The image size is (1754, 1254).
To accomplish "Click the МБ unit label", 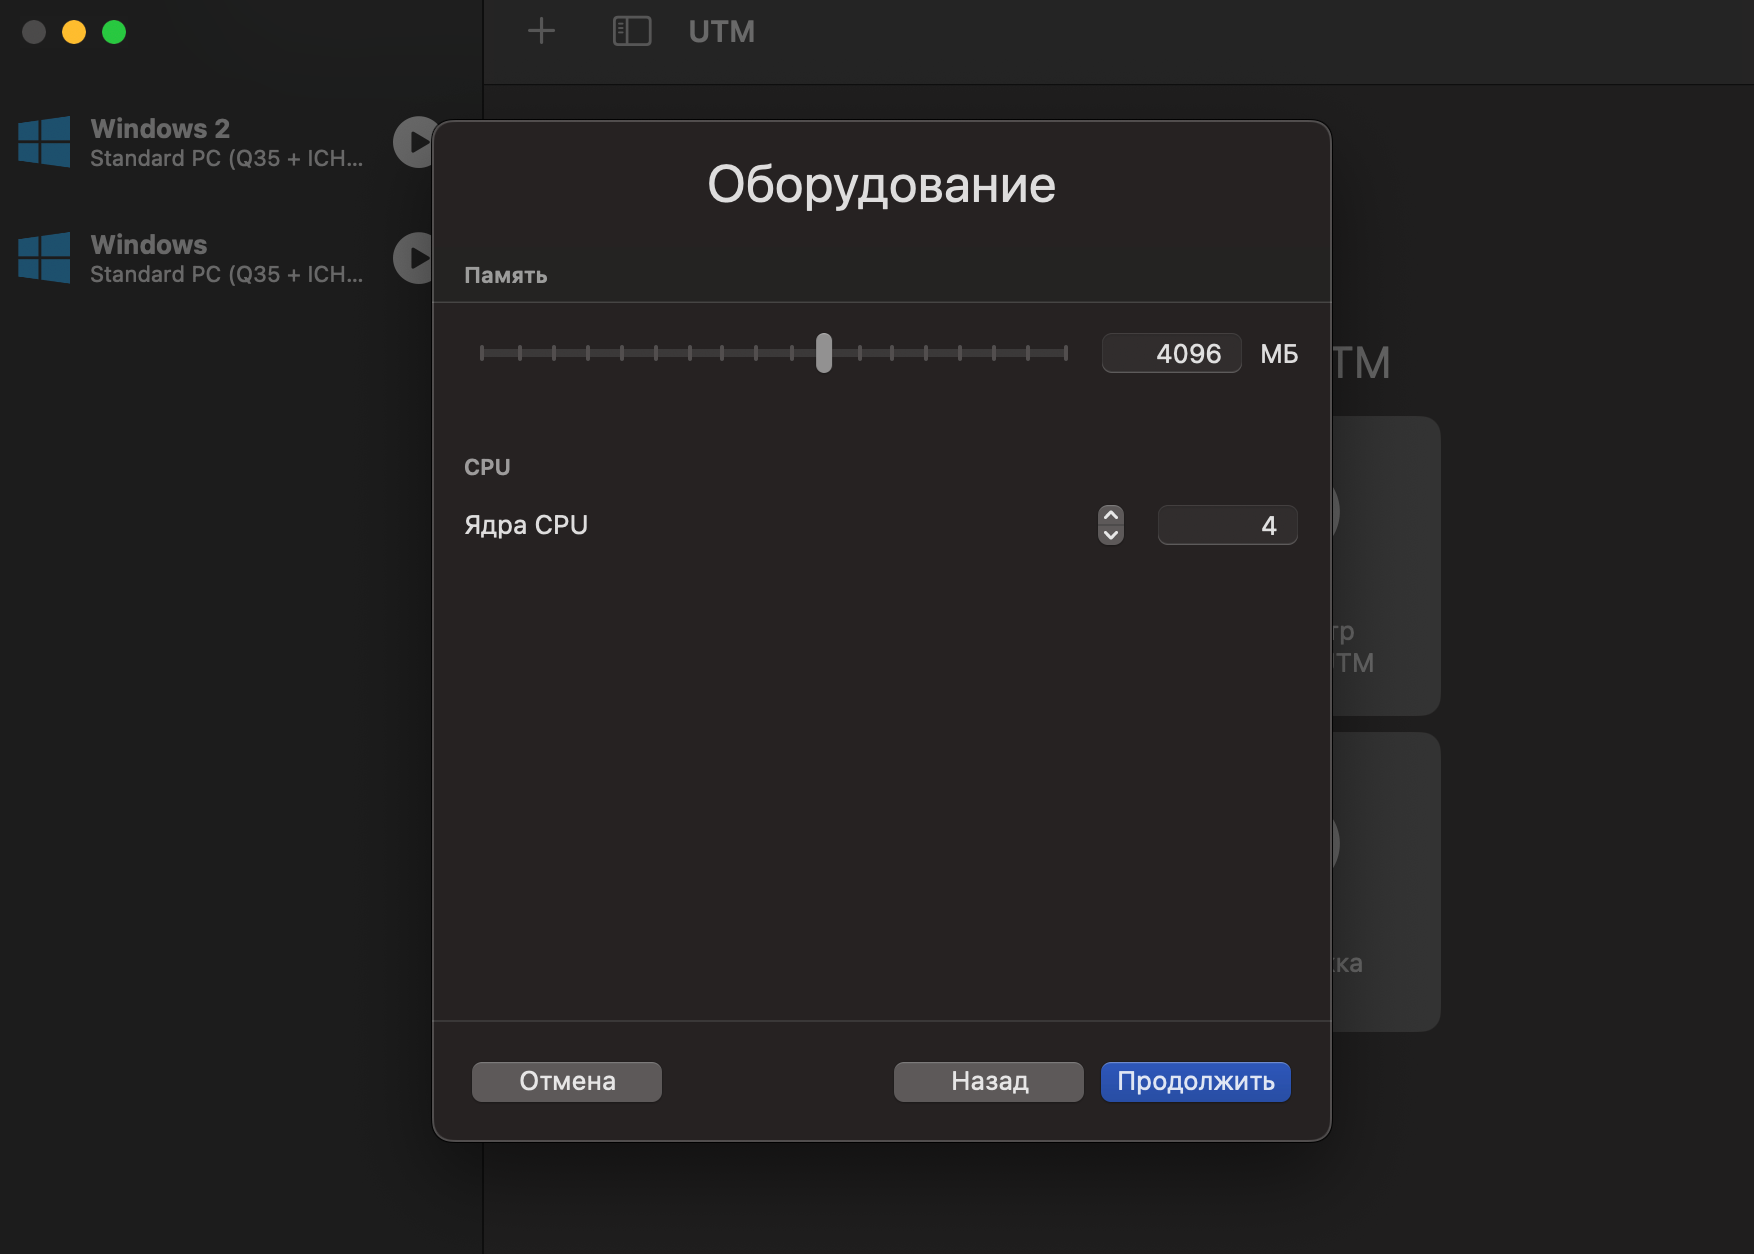I will 1279,353.
